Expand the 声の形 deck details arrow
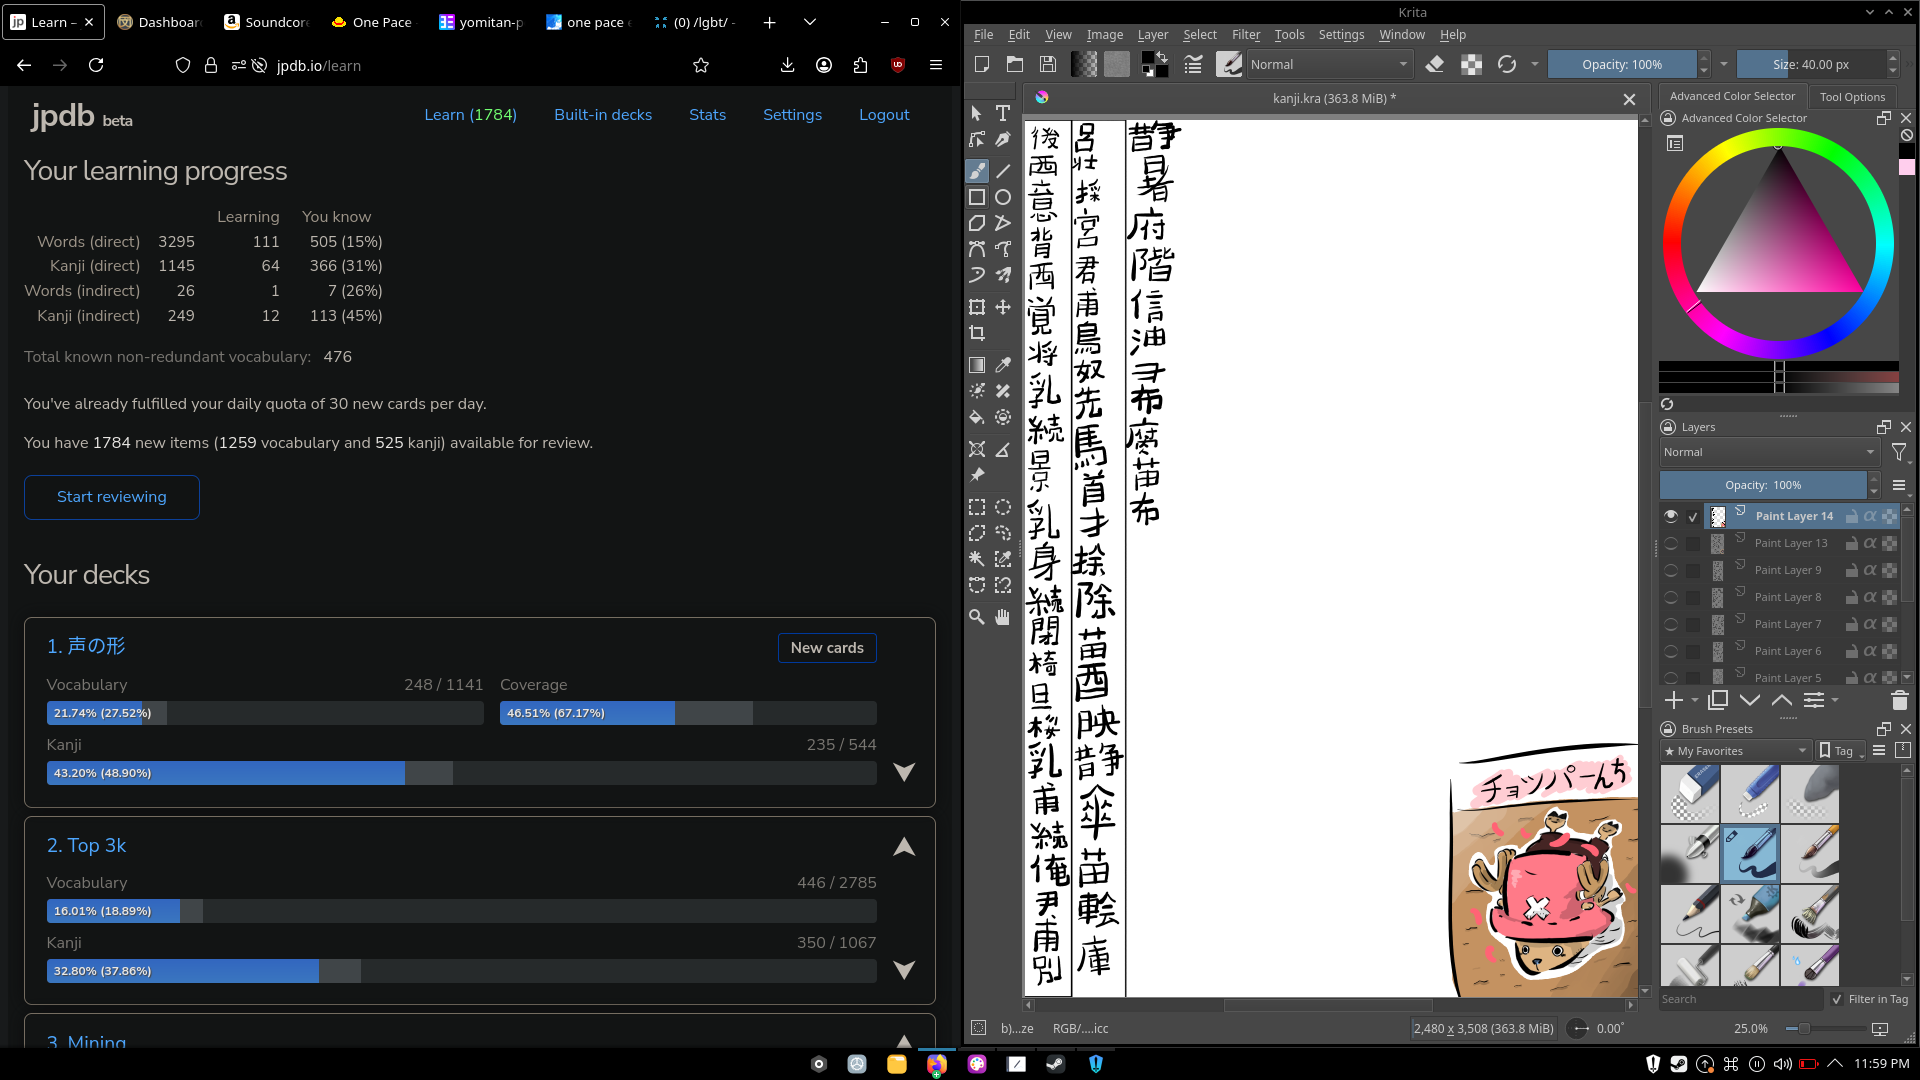 click(x=904, y=772)
